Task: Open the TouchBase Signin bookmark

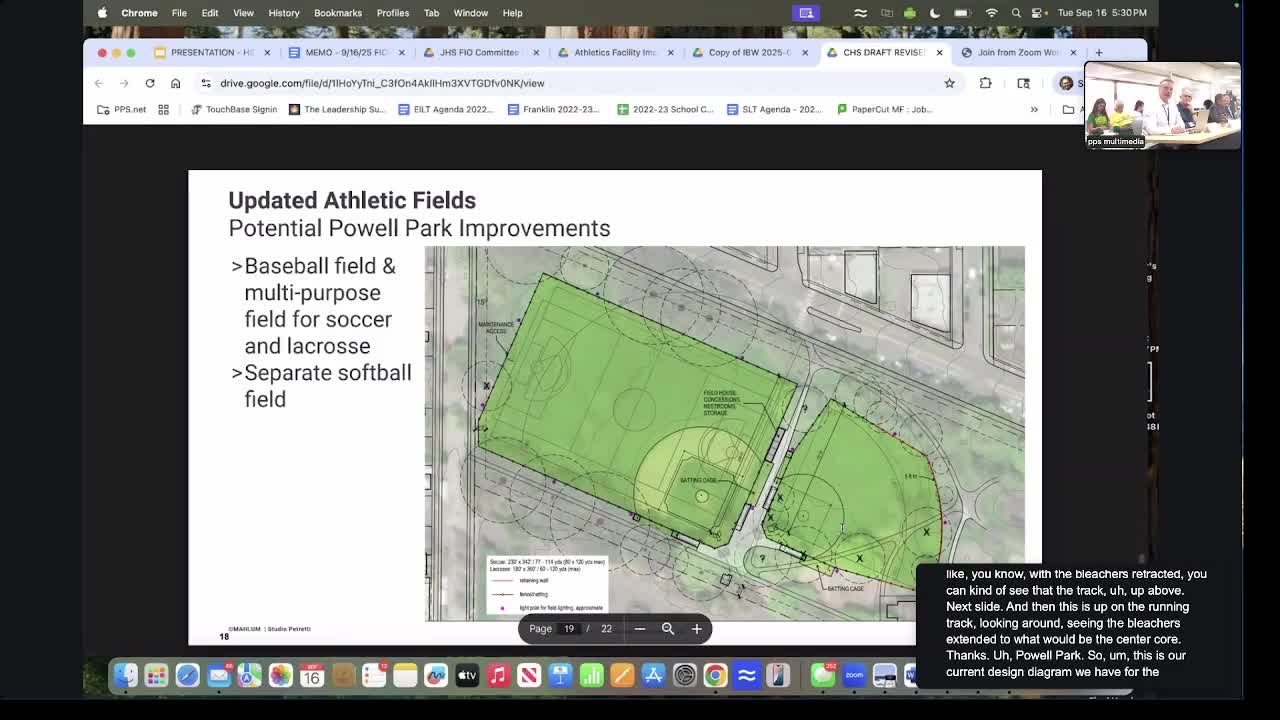Action: 233,109
